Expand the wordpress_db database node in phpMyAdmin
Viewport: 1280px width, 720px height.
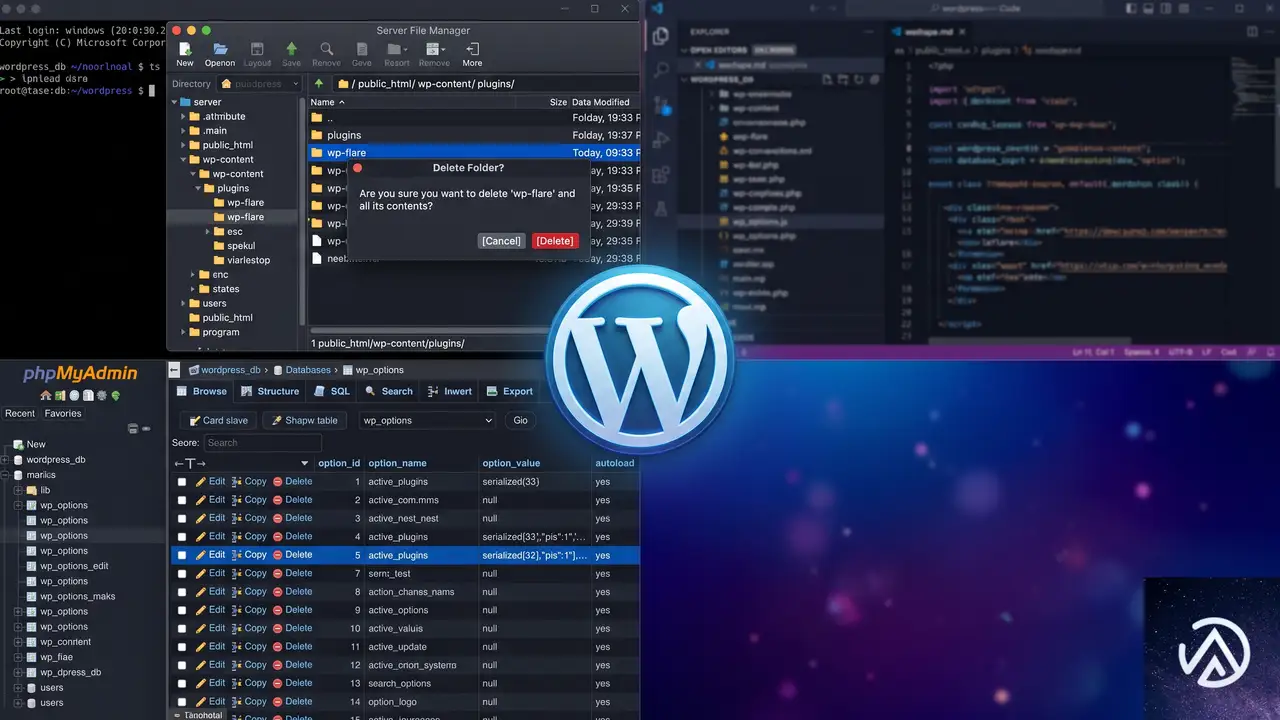click(5, 460)
